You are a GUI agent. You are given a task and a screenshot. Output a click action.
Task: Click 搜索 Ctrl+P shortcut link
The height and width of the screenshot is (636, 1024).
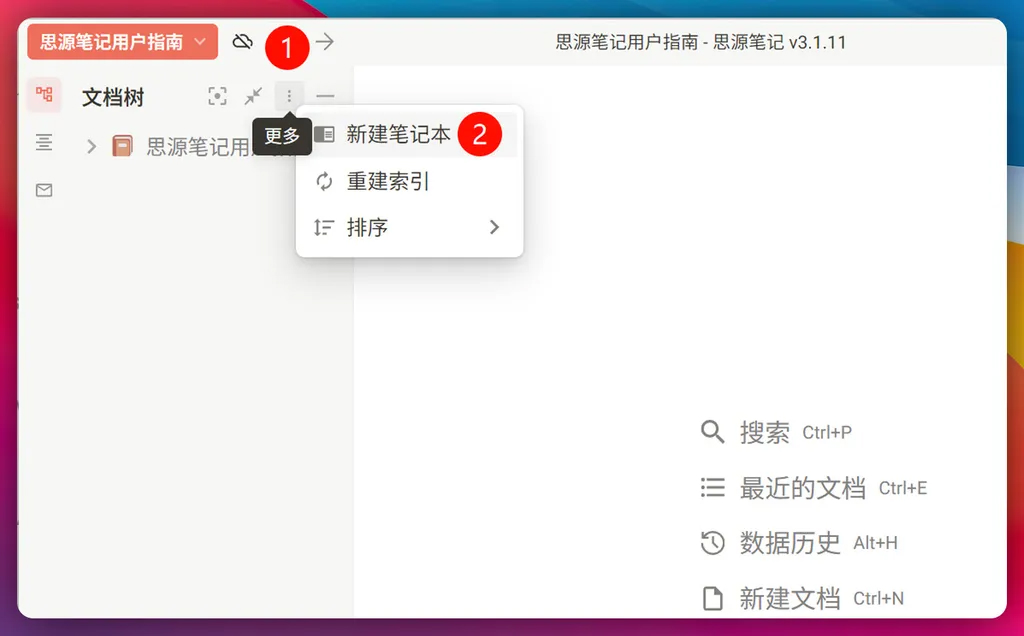pos(776,432)
